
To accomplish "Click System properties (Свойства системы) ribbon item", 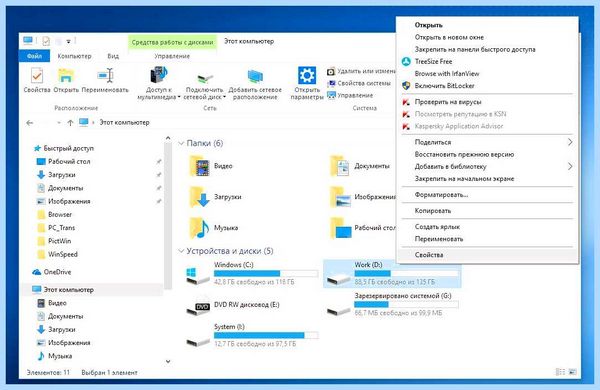I will (x=359, y=83).
